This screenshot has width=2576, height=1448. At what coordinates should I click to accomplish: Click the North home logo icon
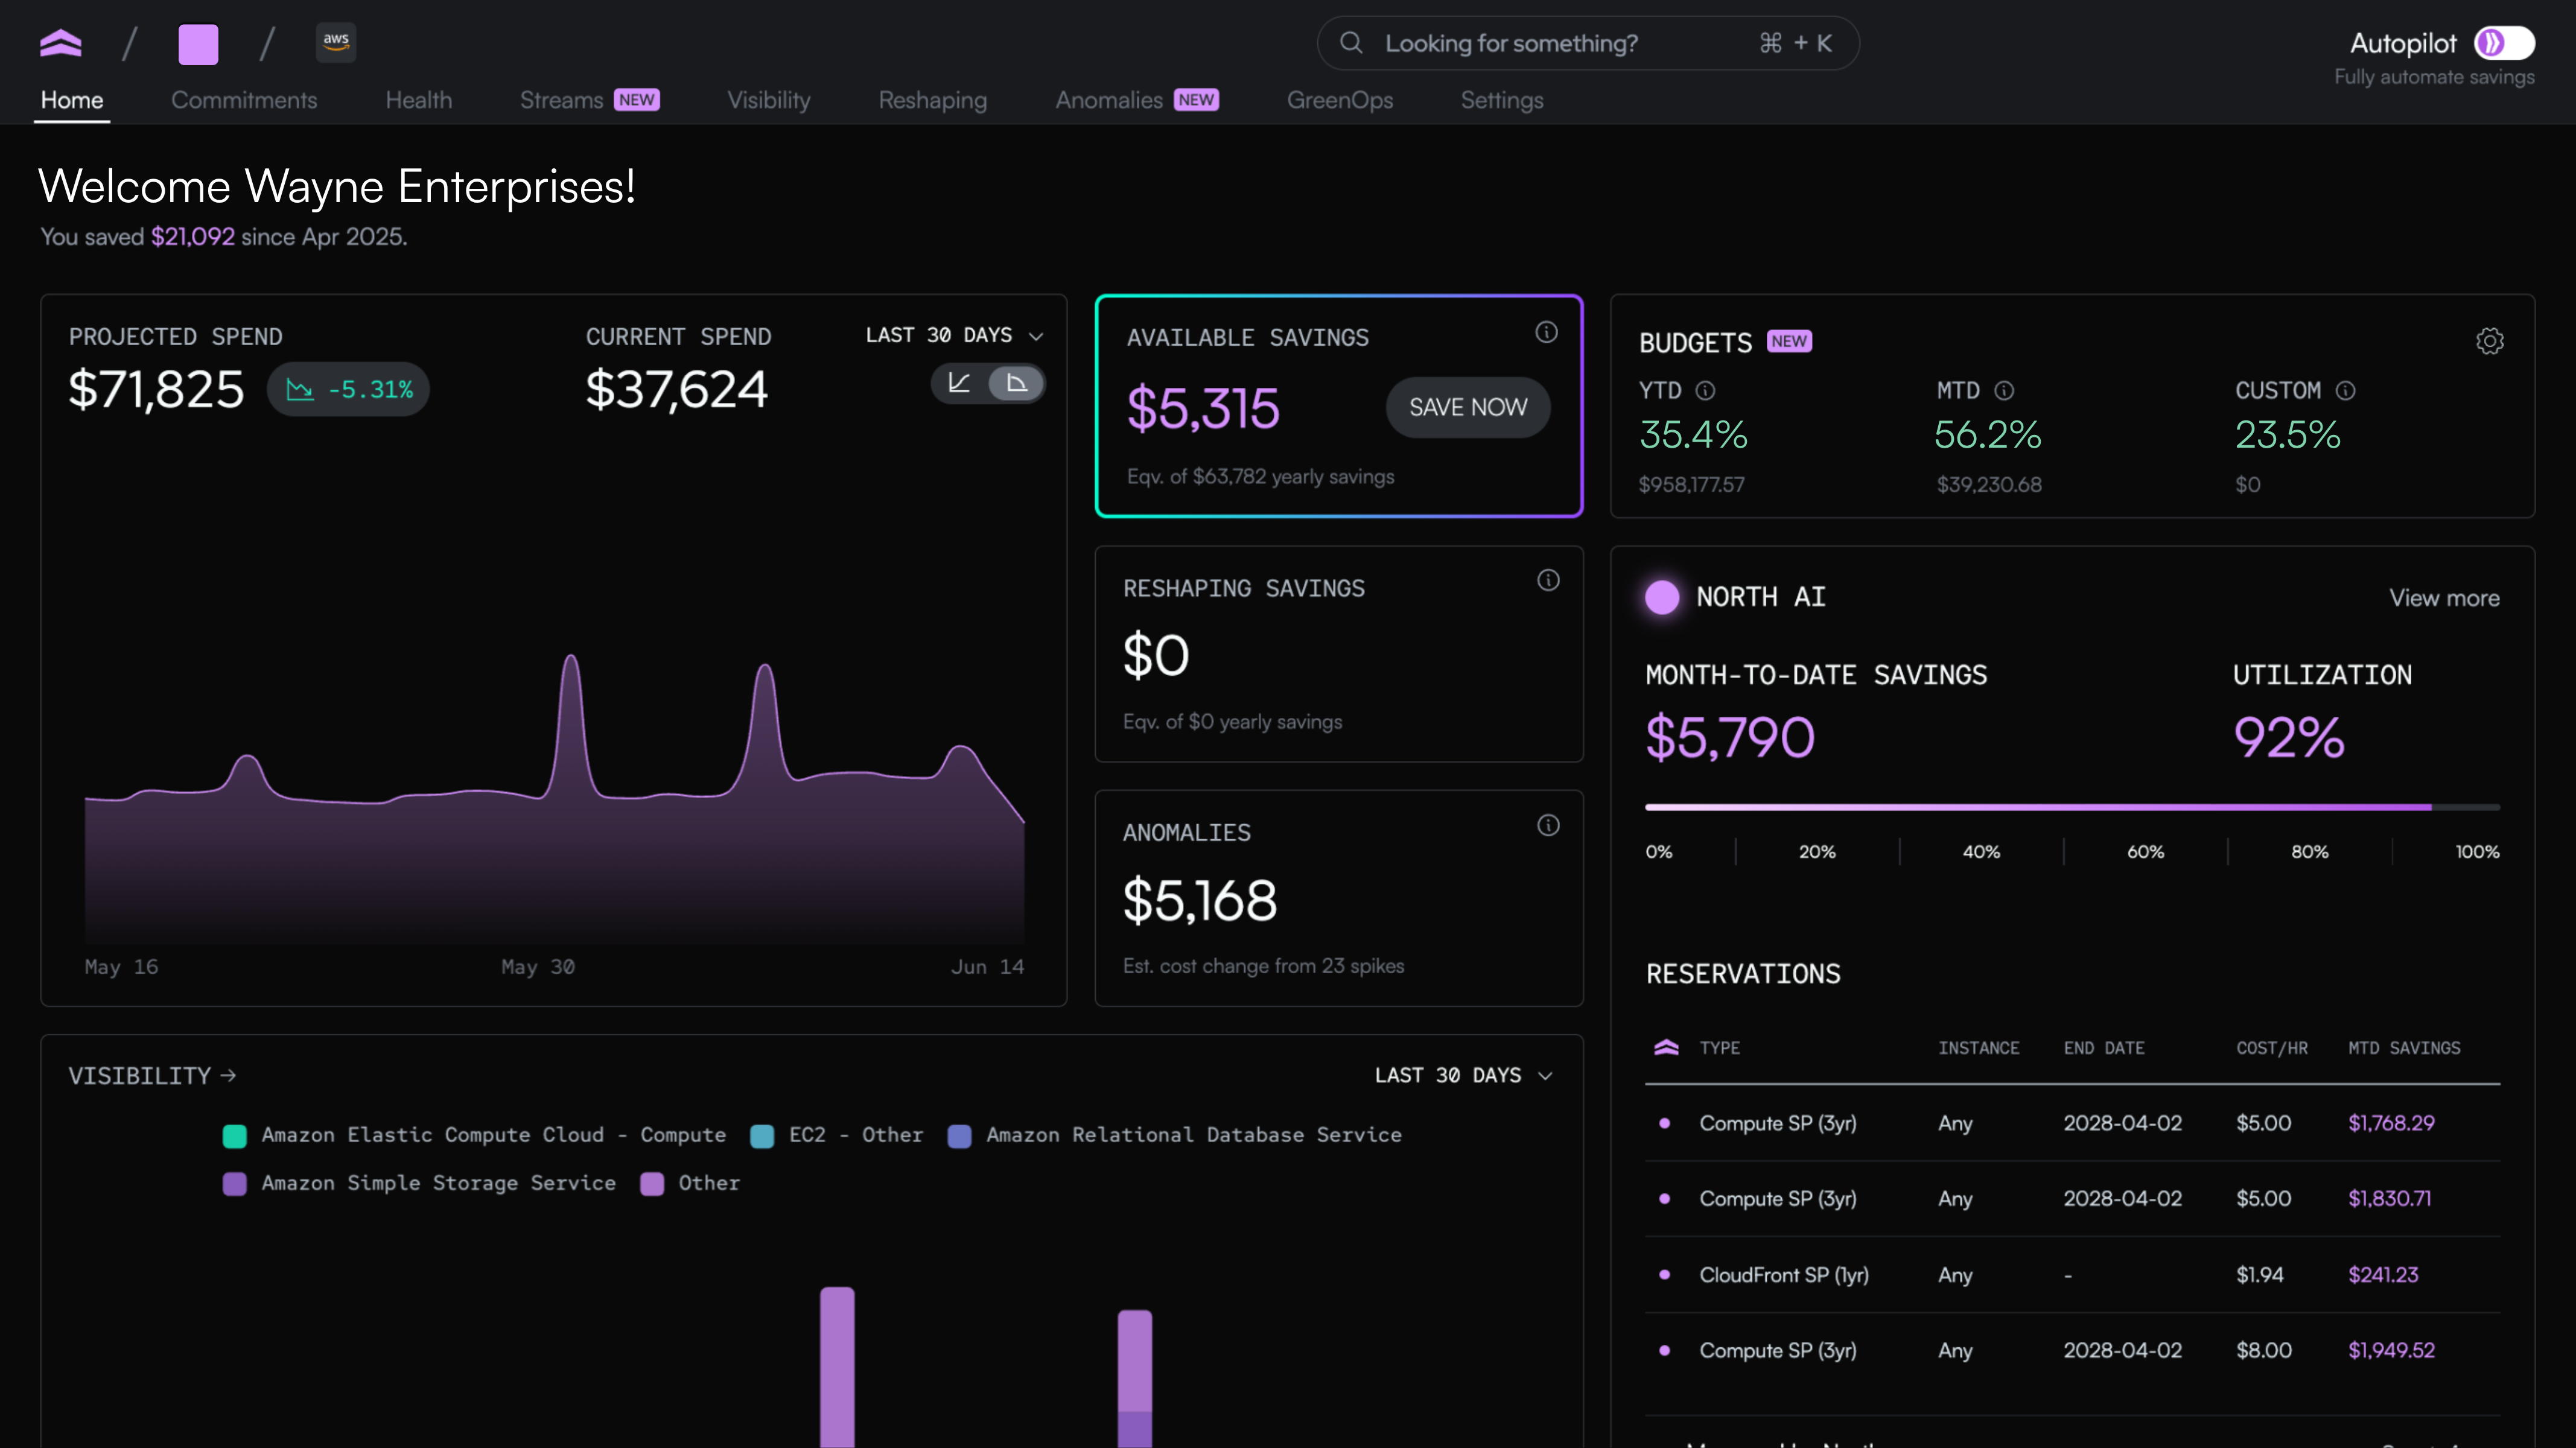(x=60, y=43)
